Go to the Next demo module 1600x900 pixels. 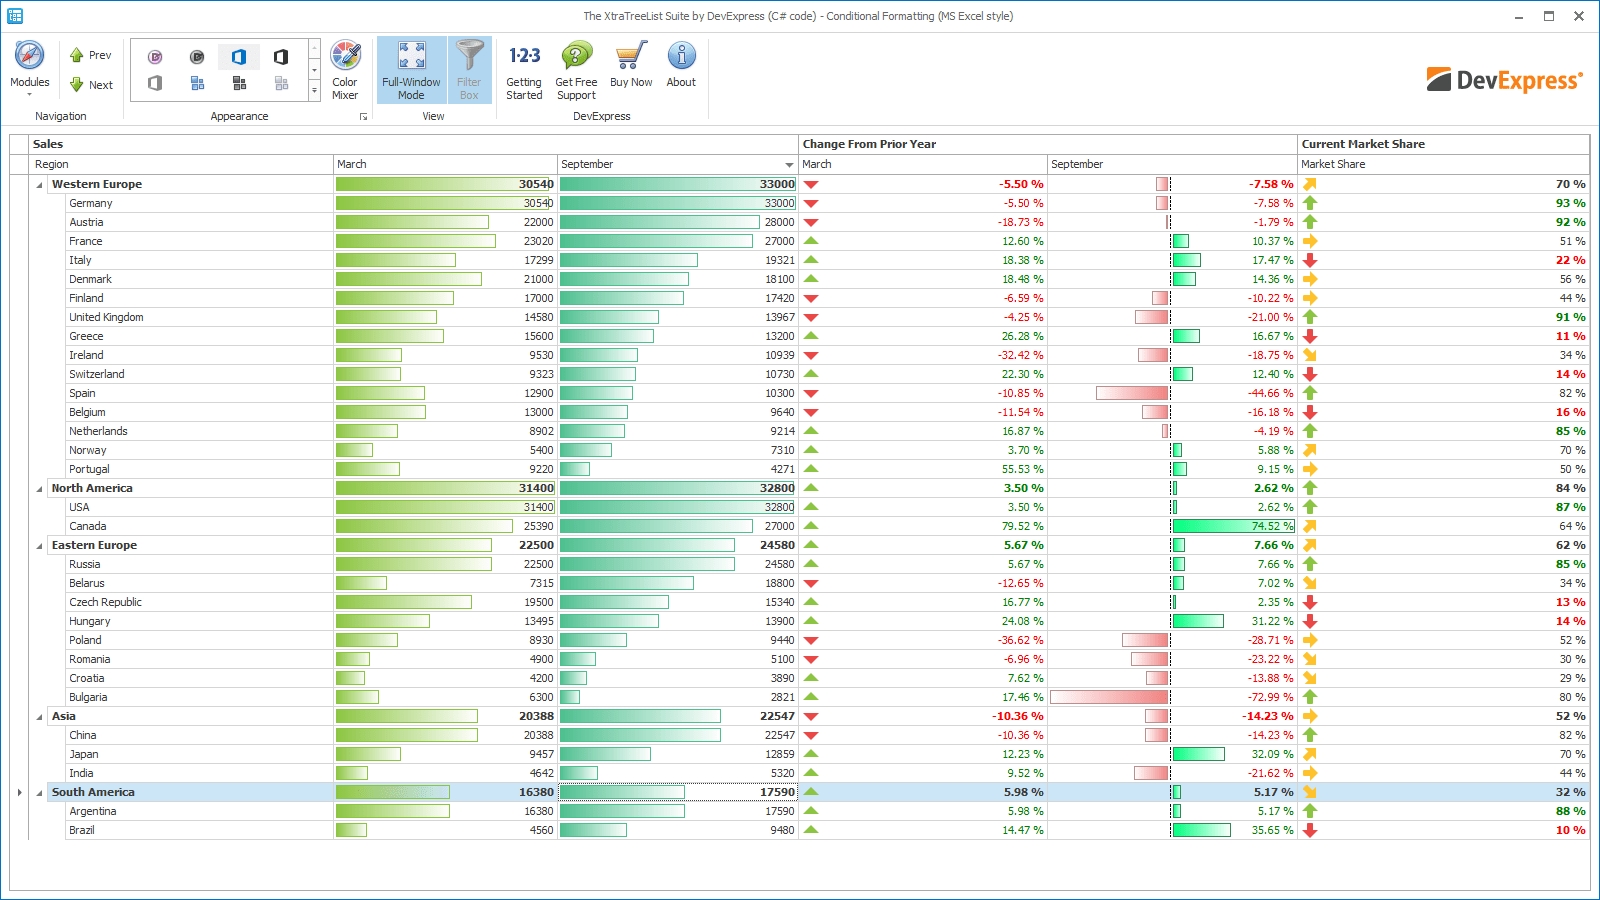click(x=90, y=85)
